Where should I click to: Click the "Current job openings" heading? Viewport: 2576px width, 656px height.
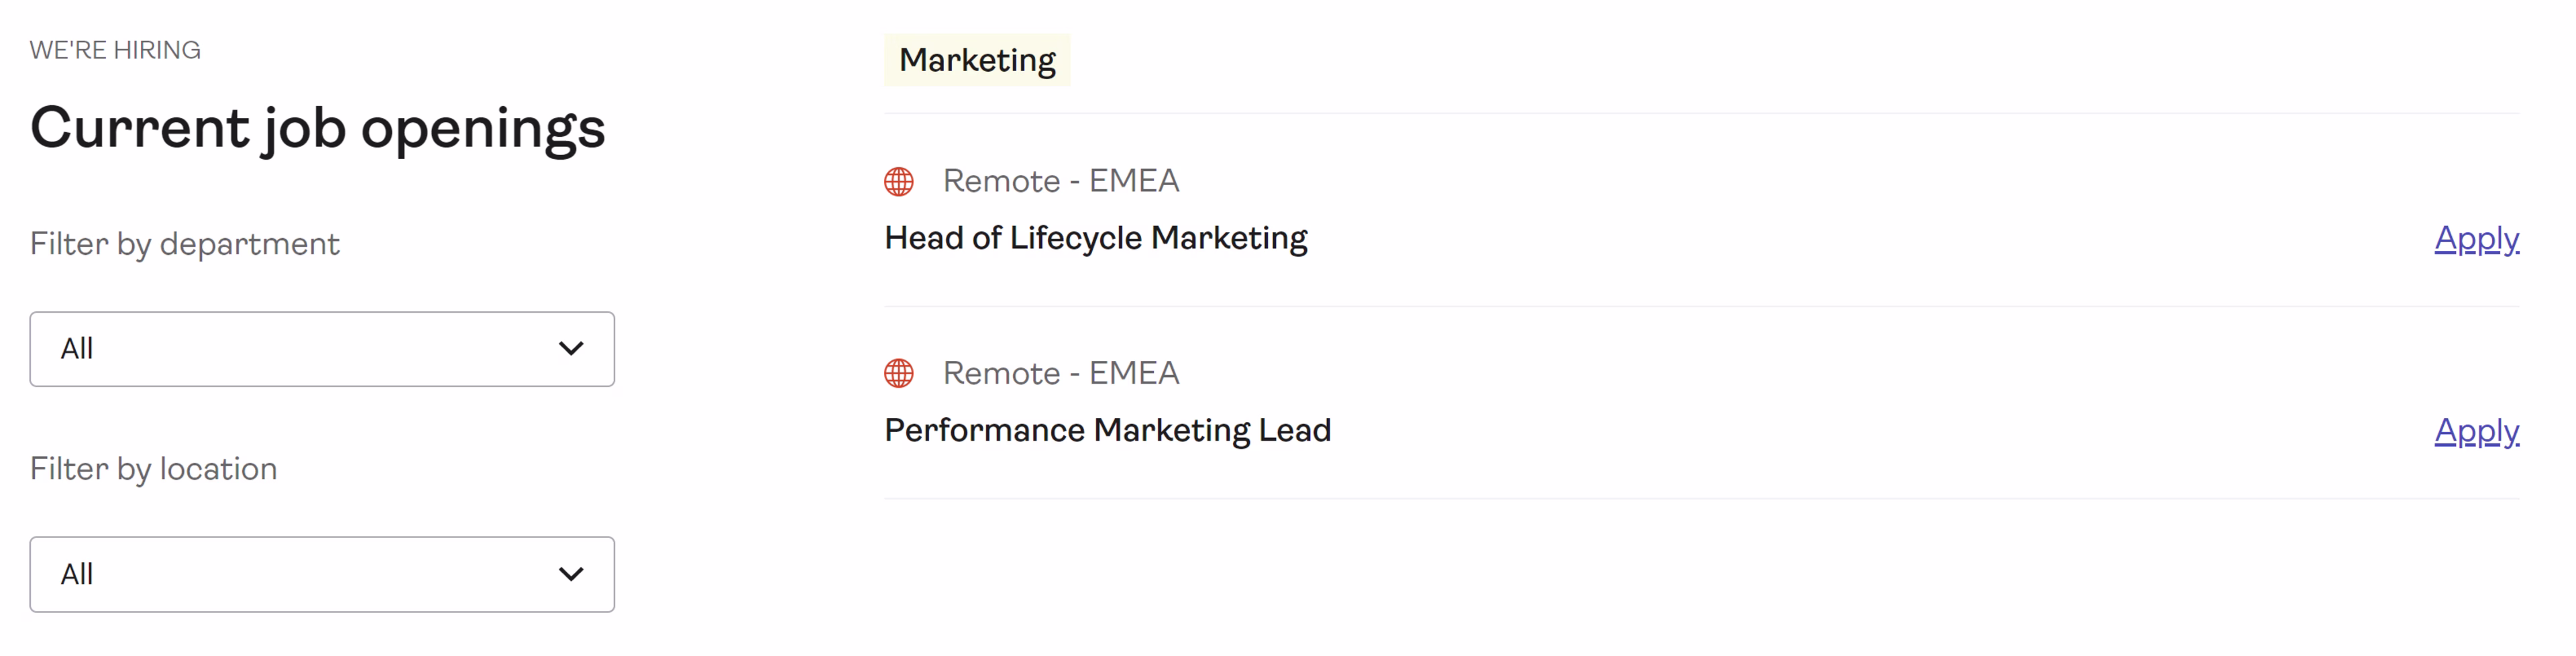(x=318, y=129)
